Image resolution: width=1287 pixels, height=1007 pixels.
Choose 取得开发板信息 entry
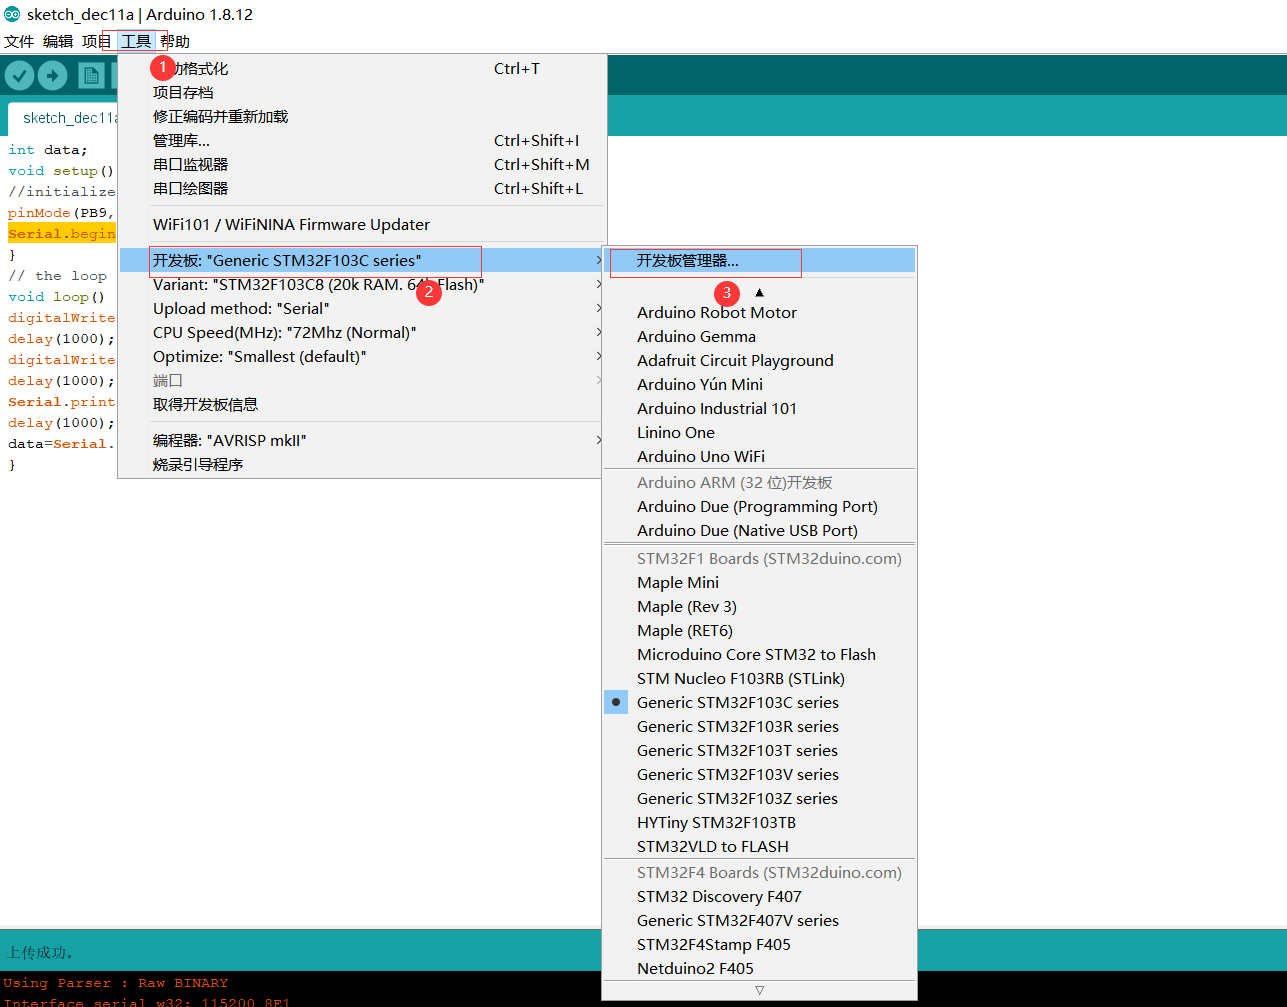click(362, 404)
